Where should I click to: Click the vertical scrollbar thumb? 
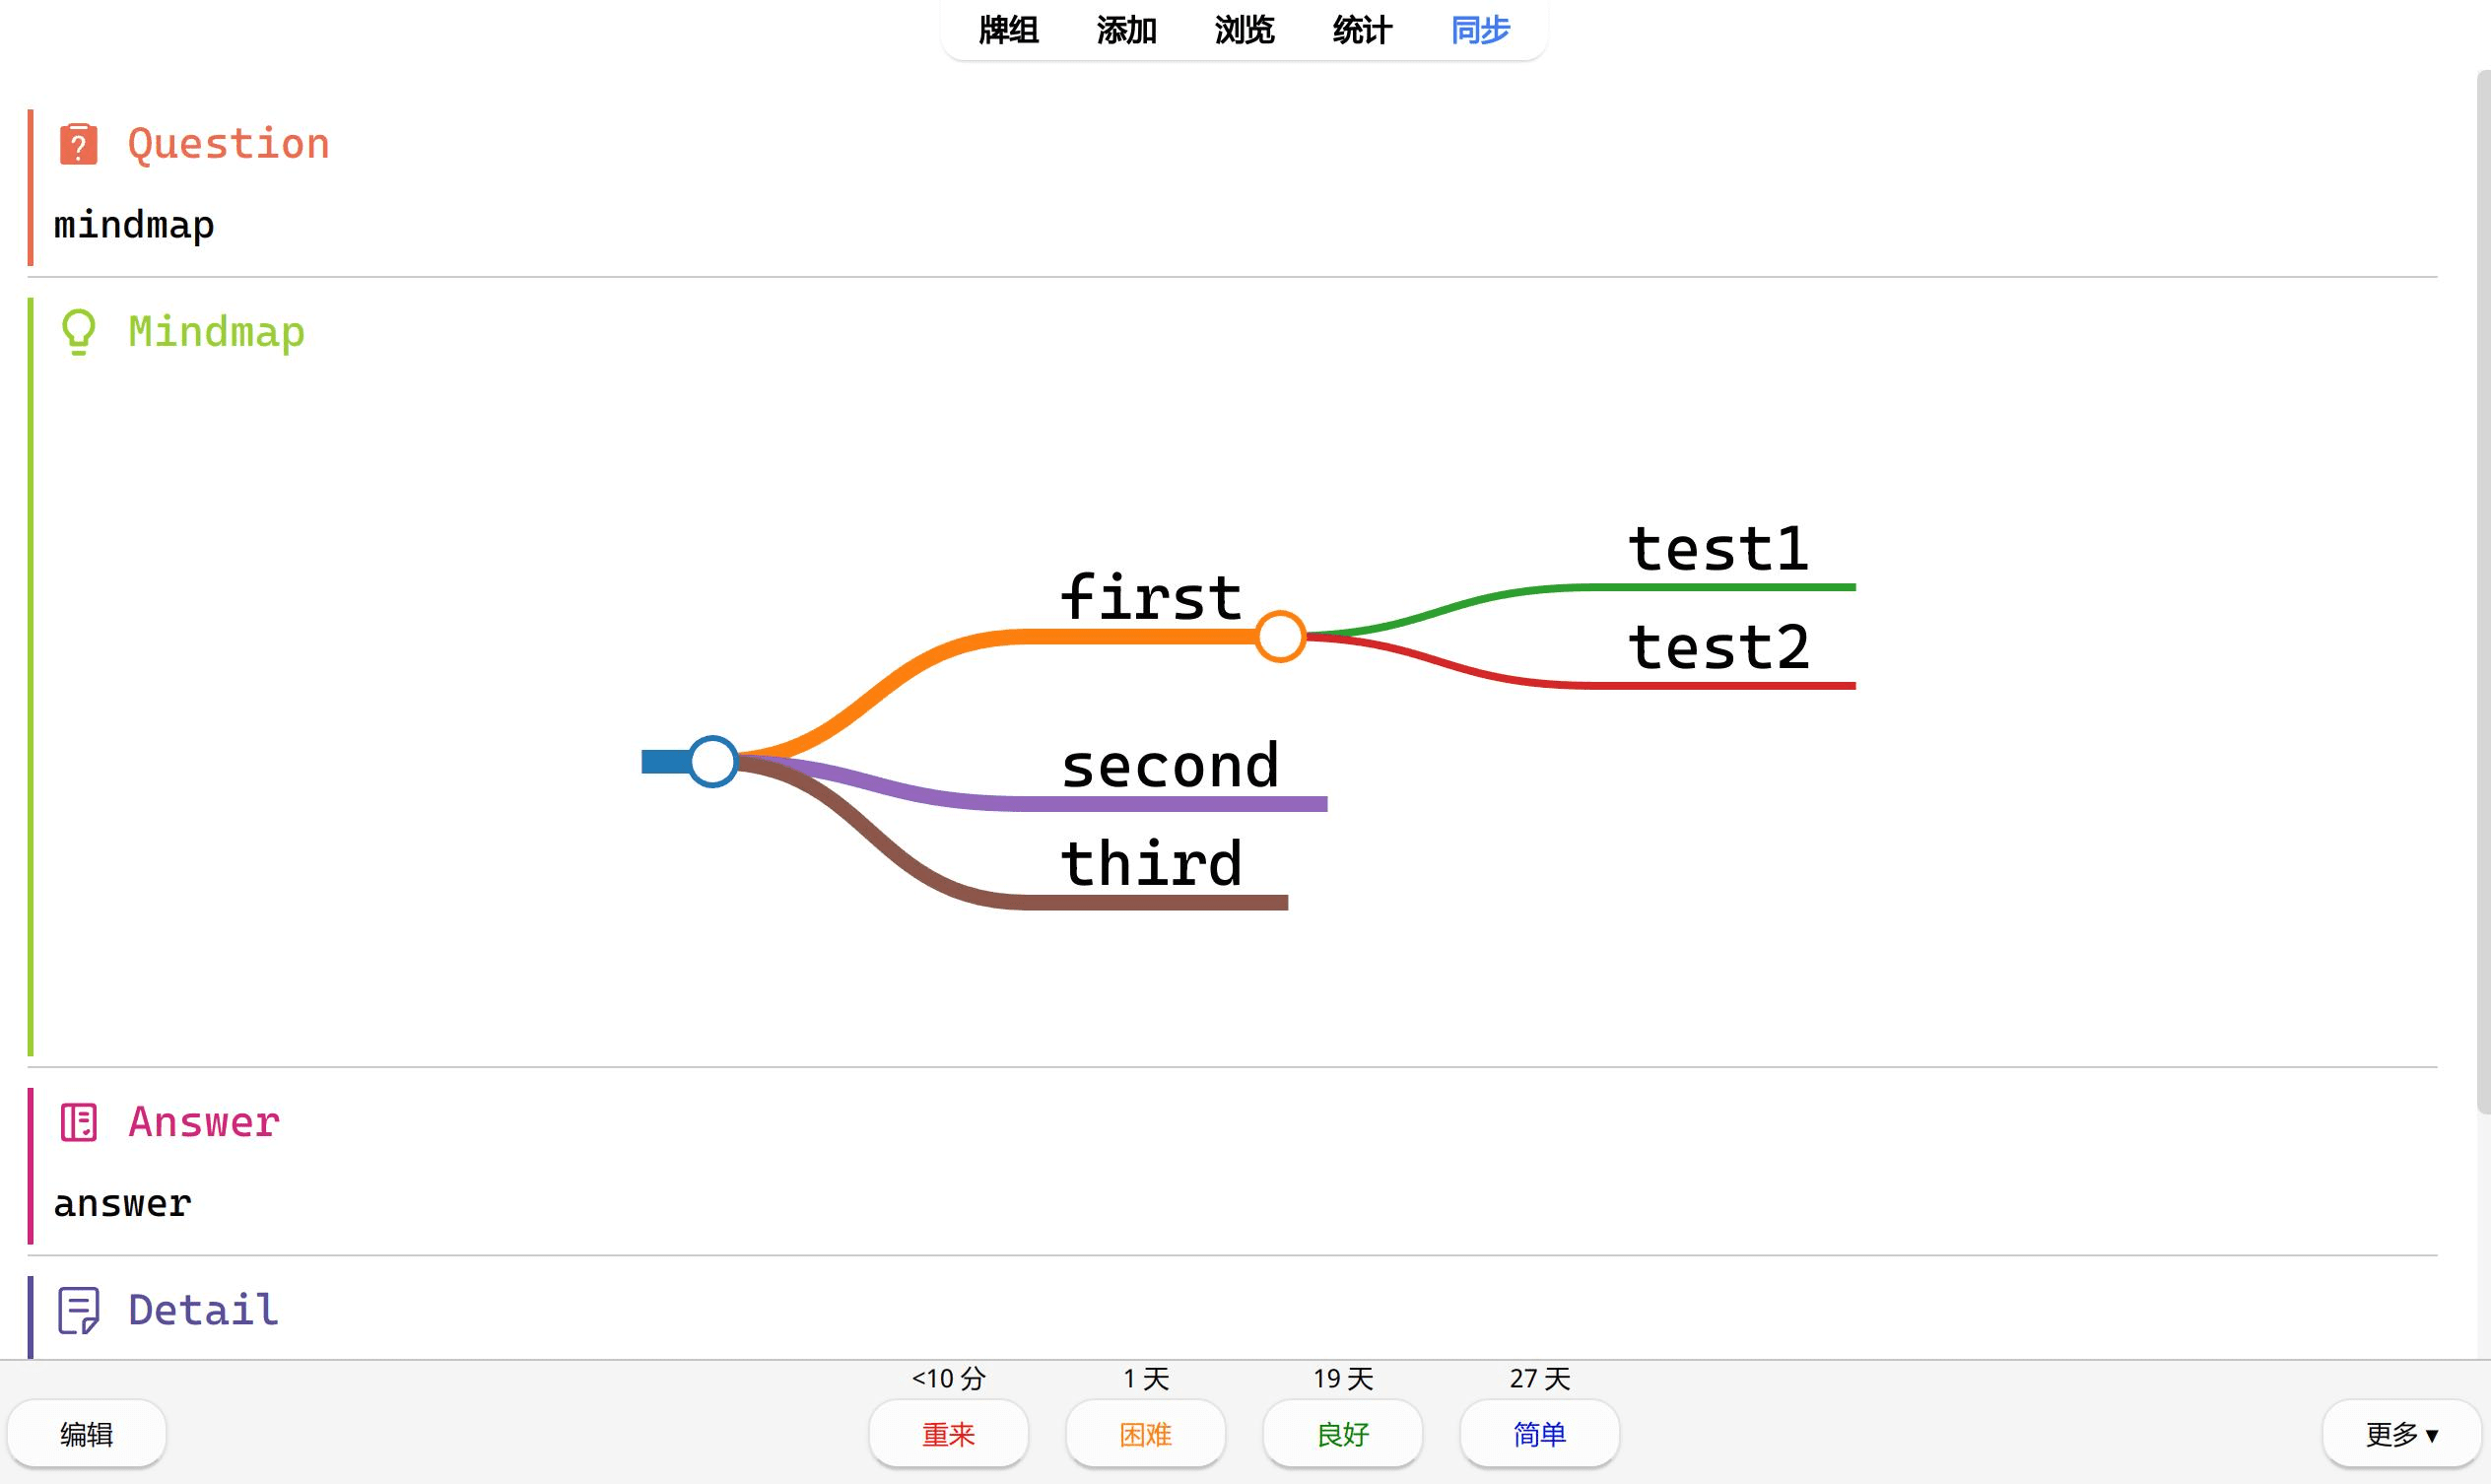pyautogui.click(x=2483, y=590)
